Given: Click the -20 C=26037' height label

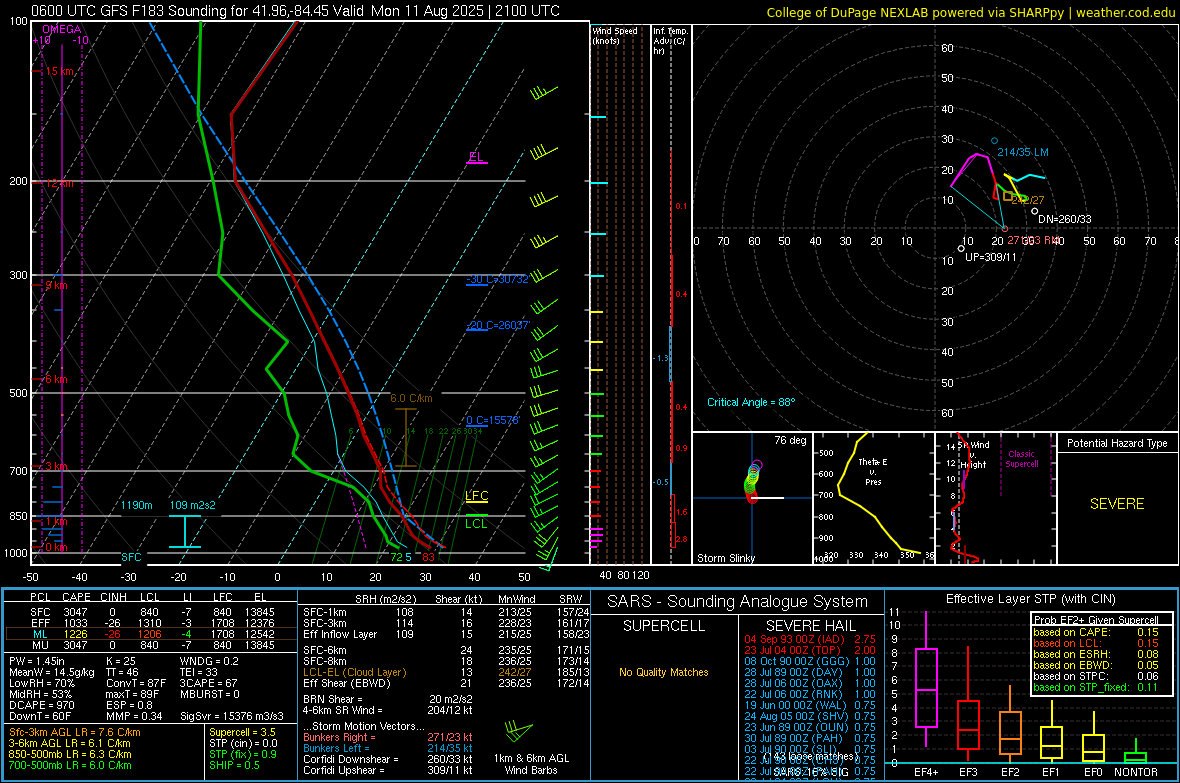Looking at the screenshot, I should click(498, 325).
